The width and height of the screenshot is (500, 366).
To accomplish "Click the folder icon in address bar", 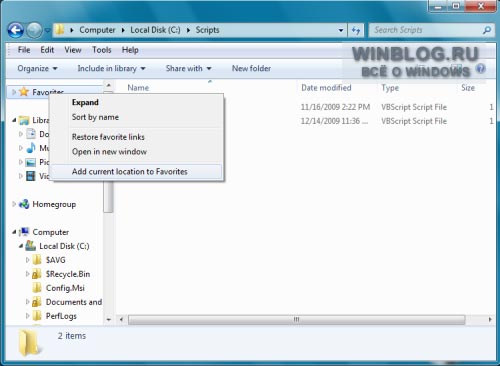I will (60, 30).
